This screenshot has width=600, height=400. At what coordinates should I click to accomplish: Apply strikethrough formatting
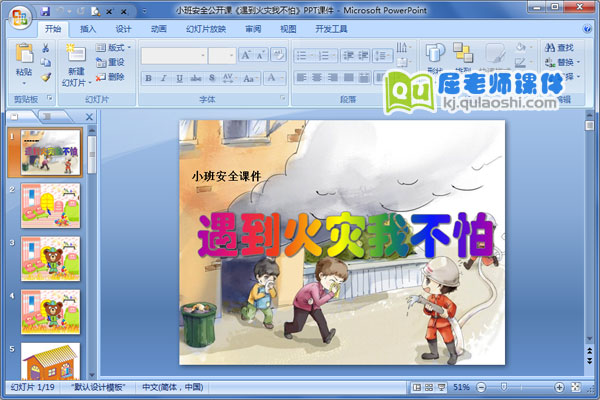click(196, 78)
